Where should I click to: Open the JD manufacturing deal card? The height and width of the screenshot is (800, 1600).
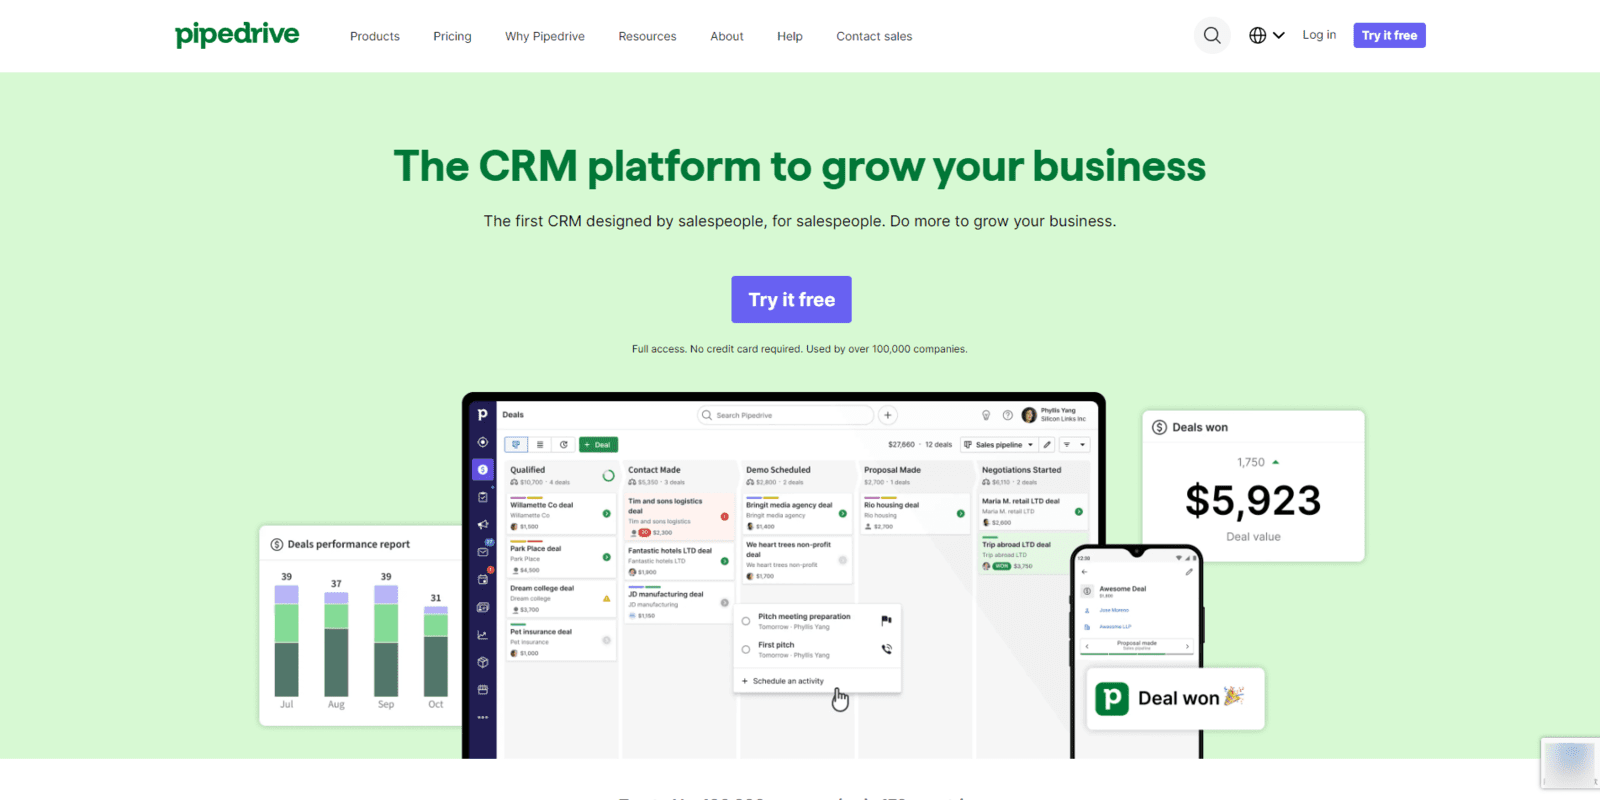[x=679, y=604]
